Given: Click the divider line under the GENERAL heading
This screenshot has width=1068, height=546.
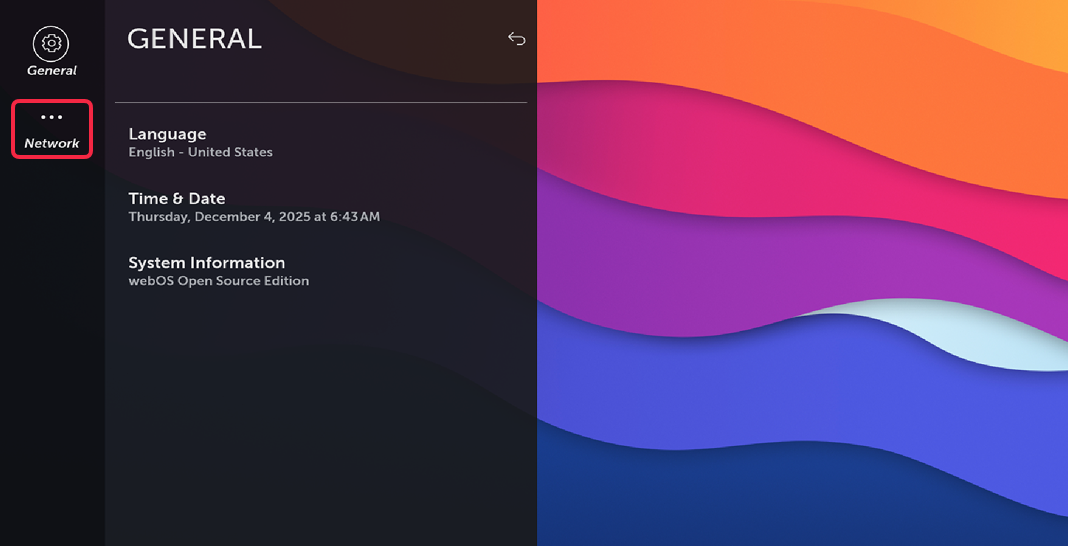Looking at the screenshot, I should point(320,102).
